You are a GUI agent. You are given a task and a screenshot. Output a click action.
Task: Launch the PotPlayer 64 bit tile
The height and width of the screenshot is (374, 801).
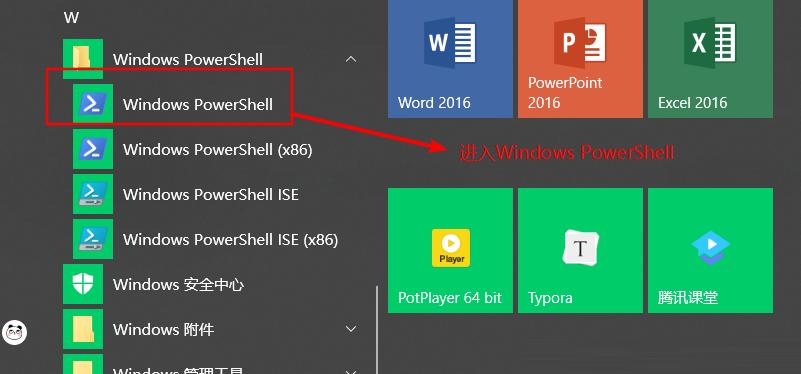click(x=450, y=250)
